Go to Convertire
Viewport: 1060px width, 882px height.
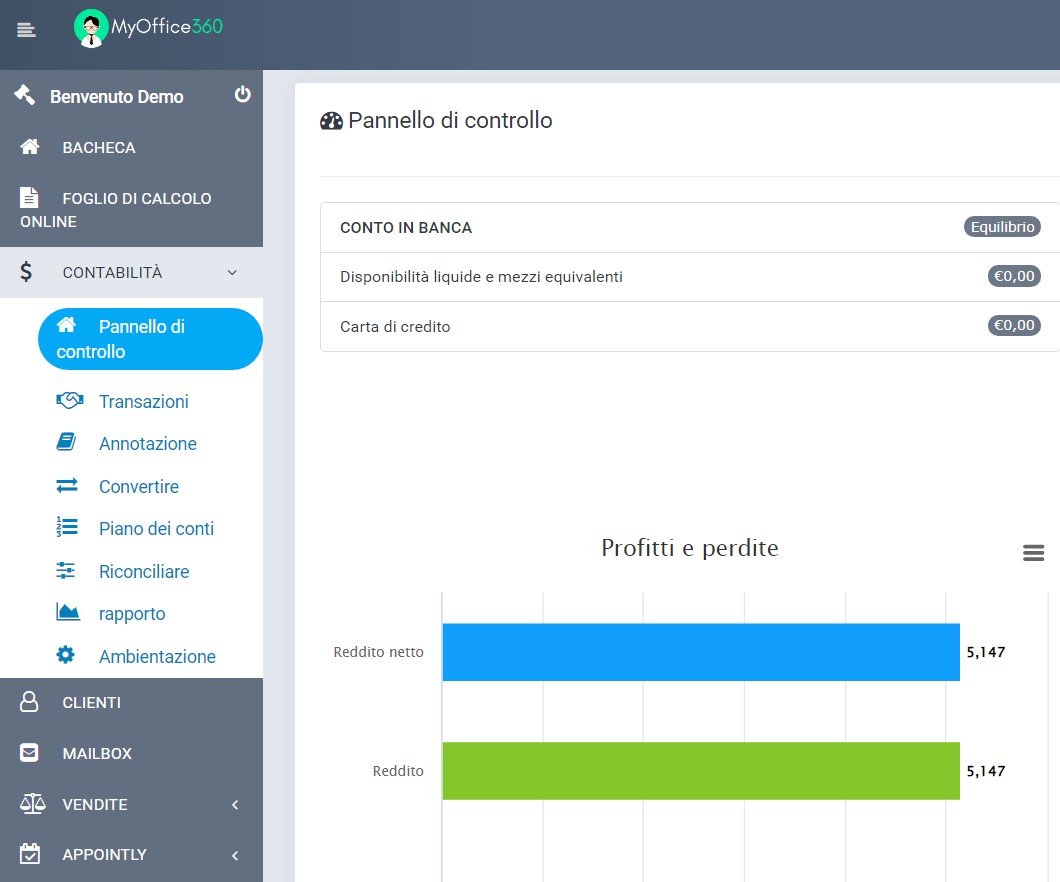[139, 487]
